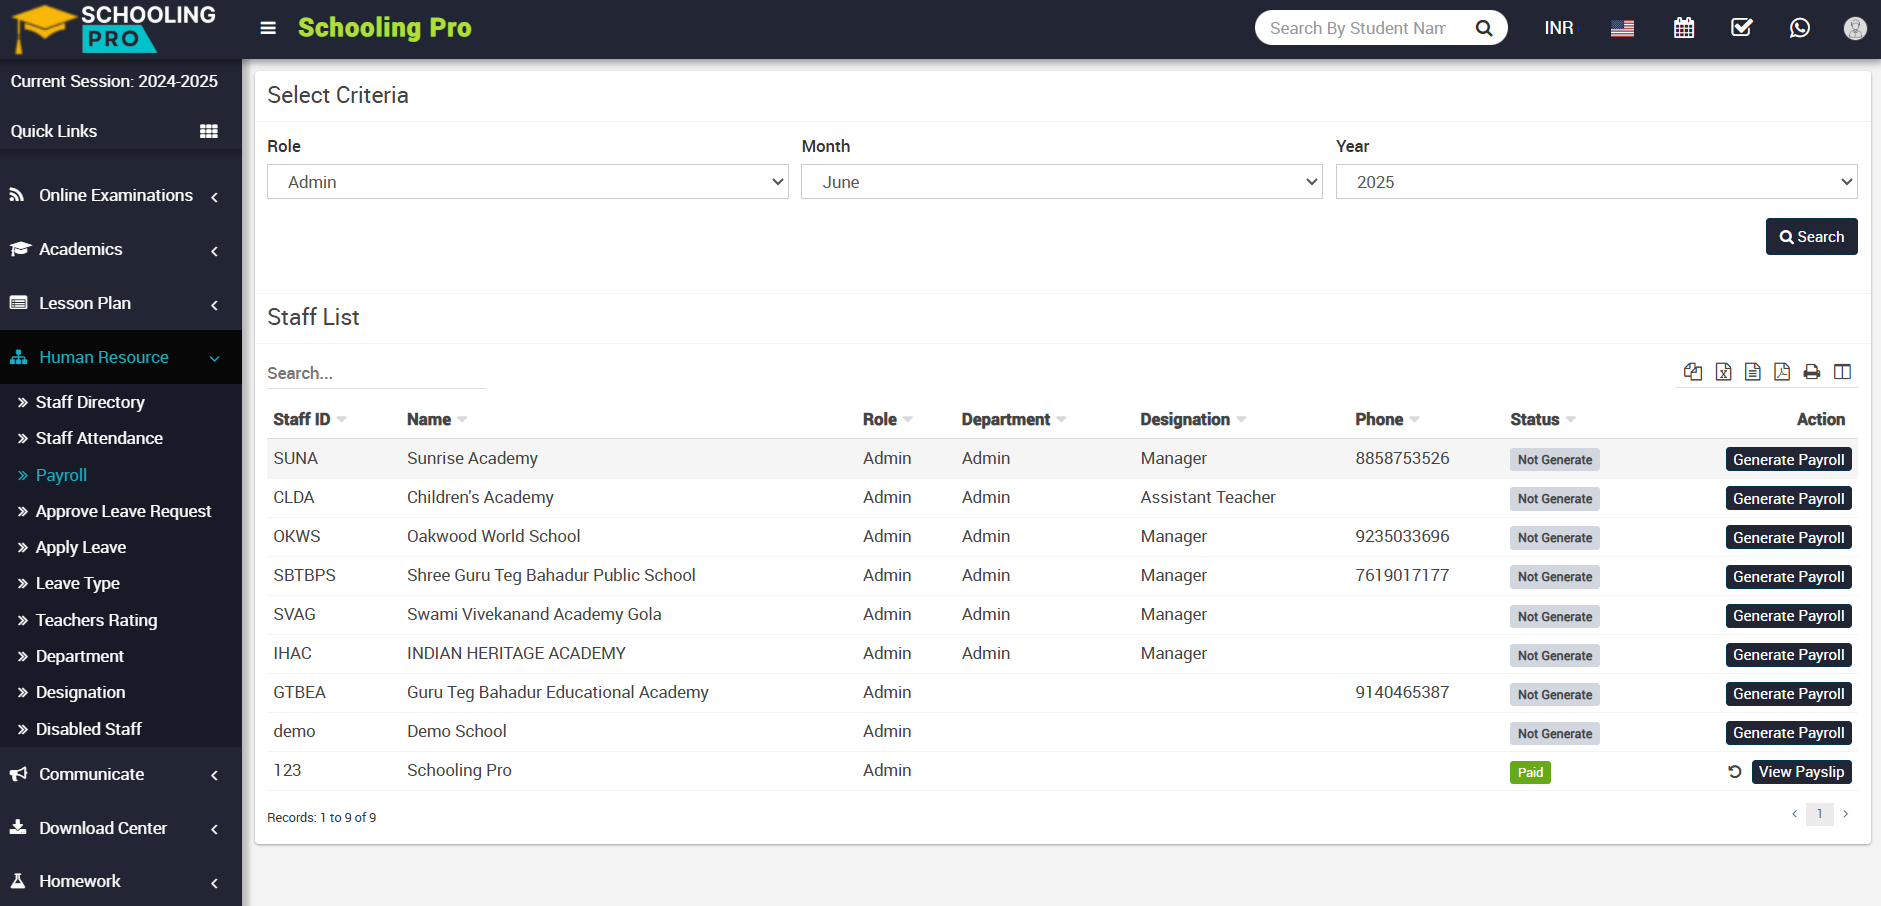Screen dimensions: 1881x906
Task: Sort table by Designation column
Action: click(x=1193, y=419)
